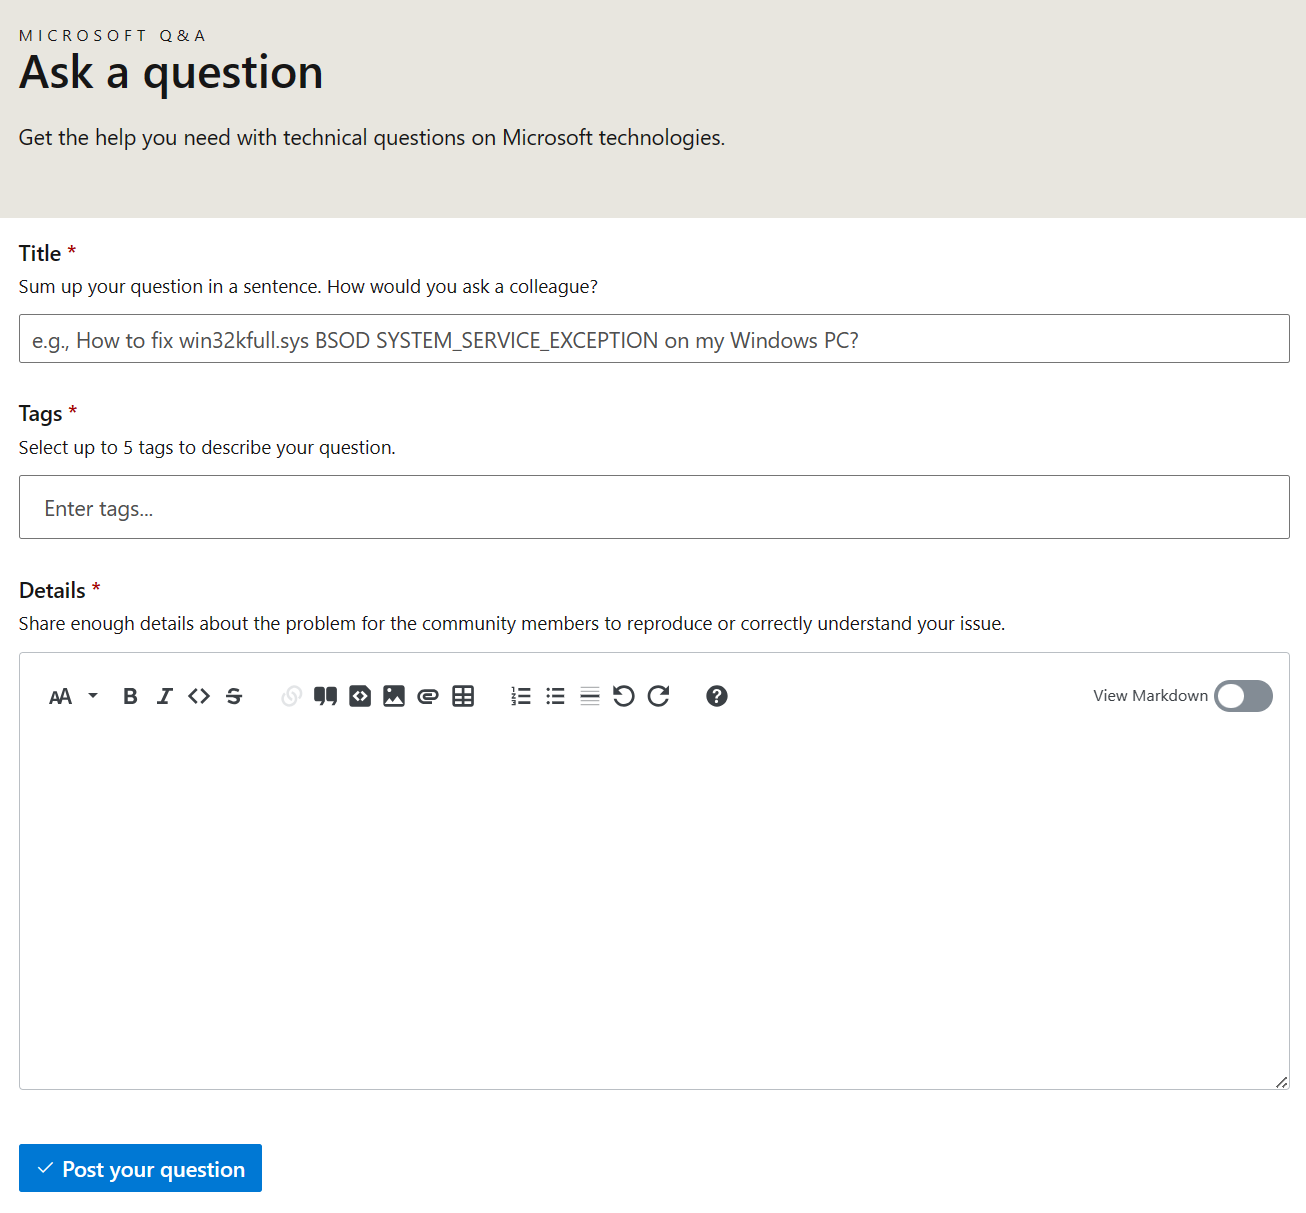
Task: Start a bulleted list in the editor
Action: (x=556, y=696)
